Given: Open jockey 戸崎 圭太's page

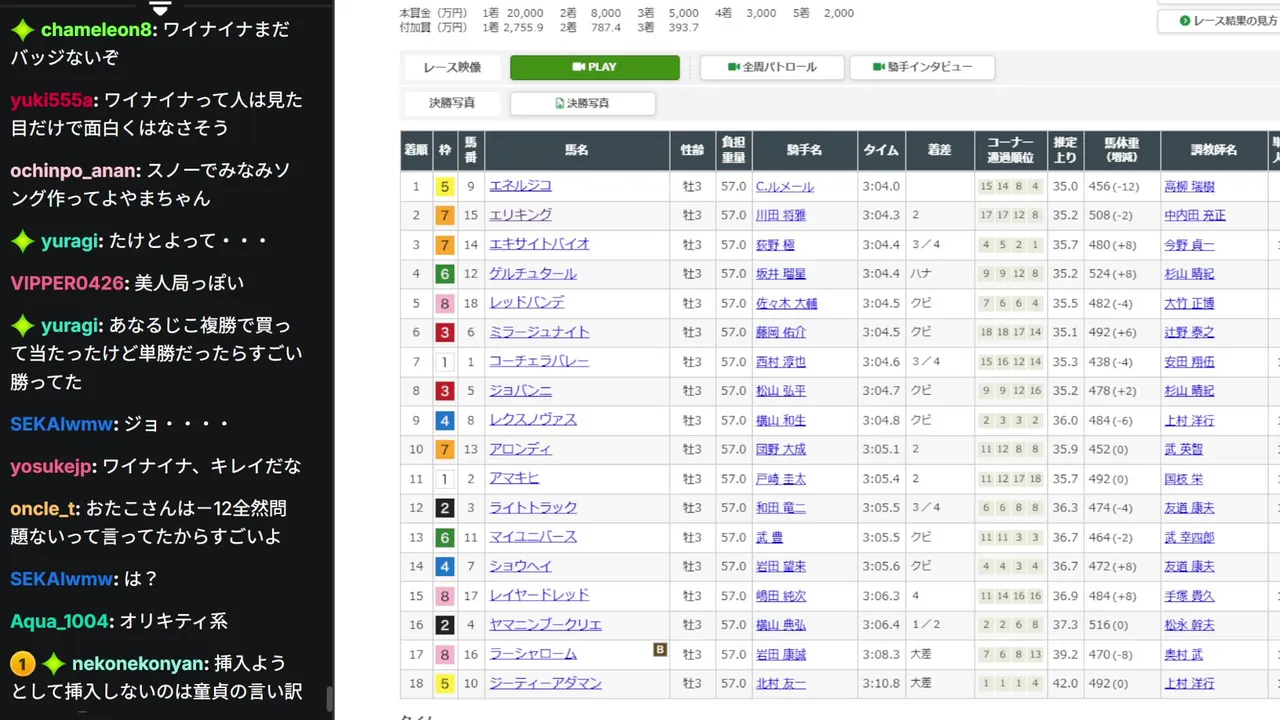Looking at the screenshot, I should [x=781, y=478].
